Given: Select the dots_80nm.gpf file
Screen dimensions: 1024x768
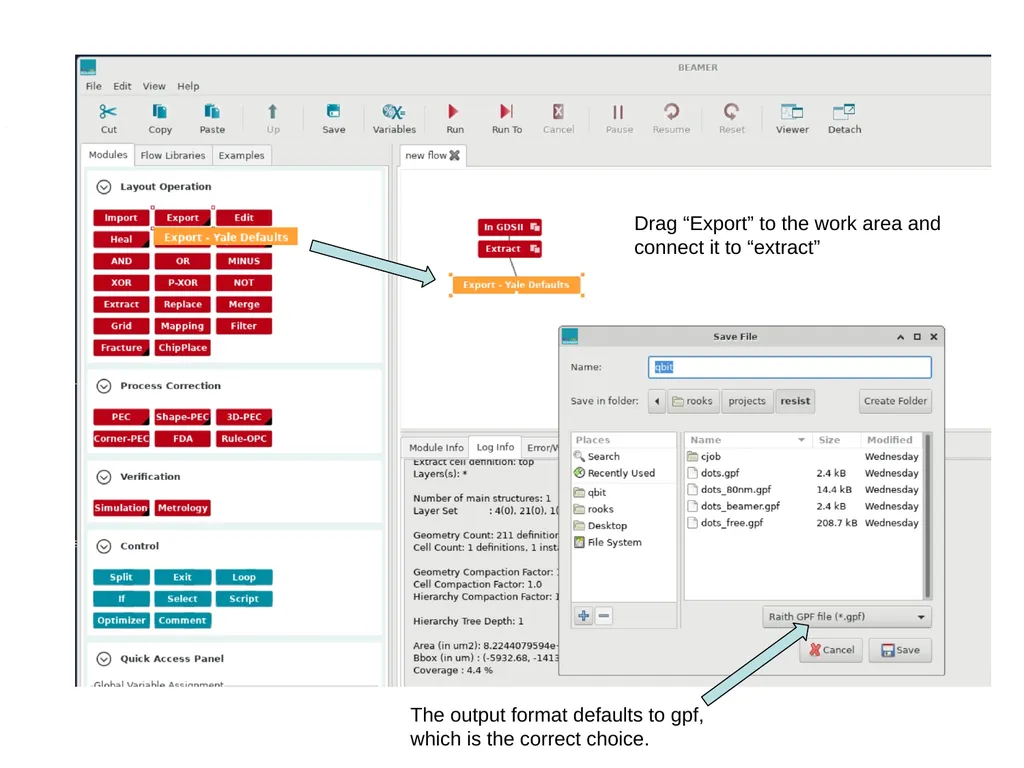Looking at the screenshot, I should (x=803, y=490).
